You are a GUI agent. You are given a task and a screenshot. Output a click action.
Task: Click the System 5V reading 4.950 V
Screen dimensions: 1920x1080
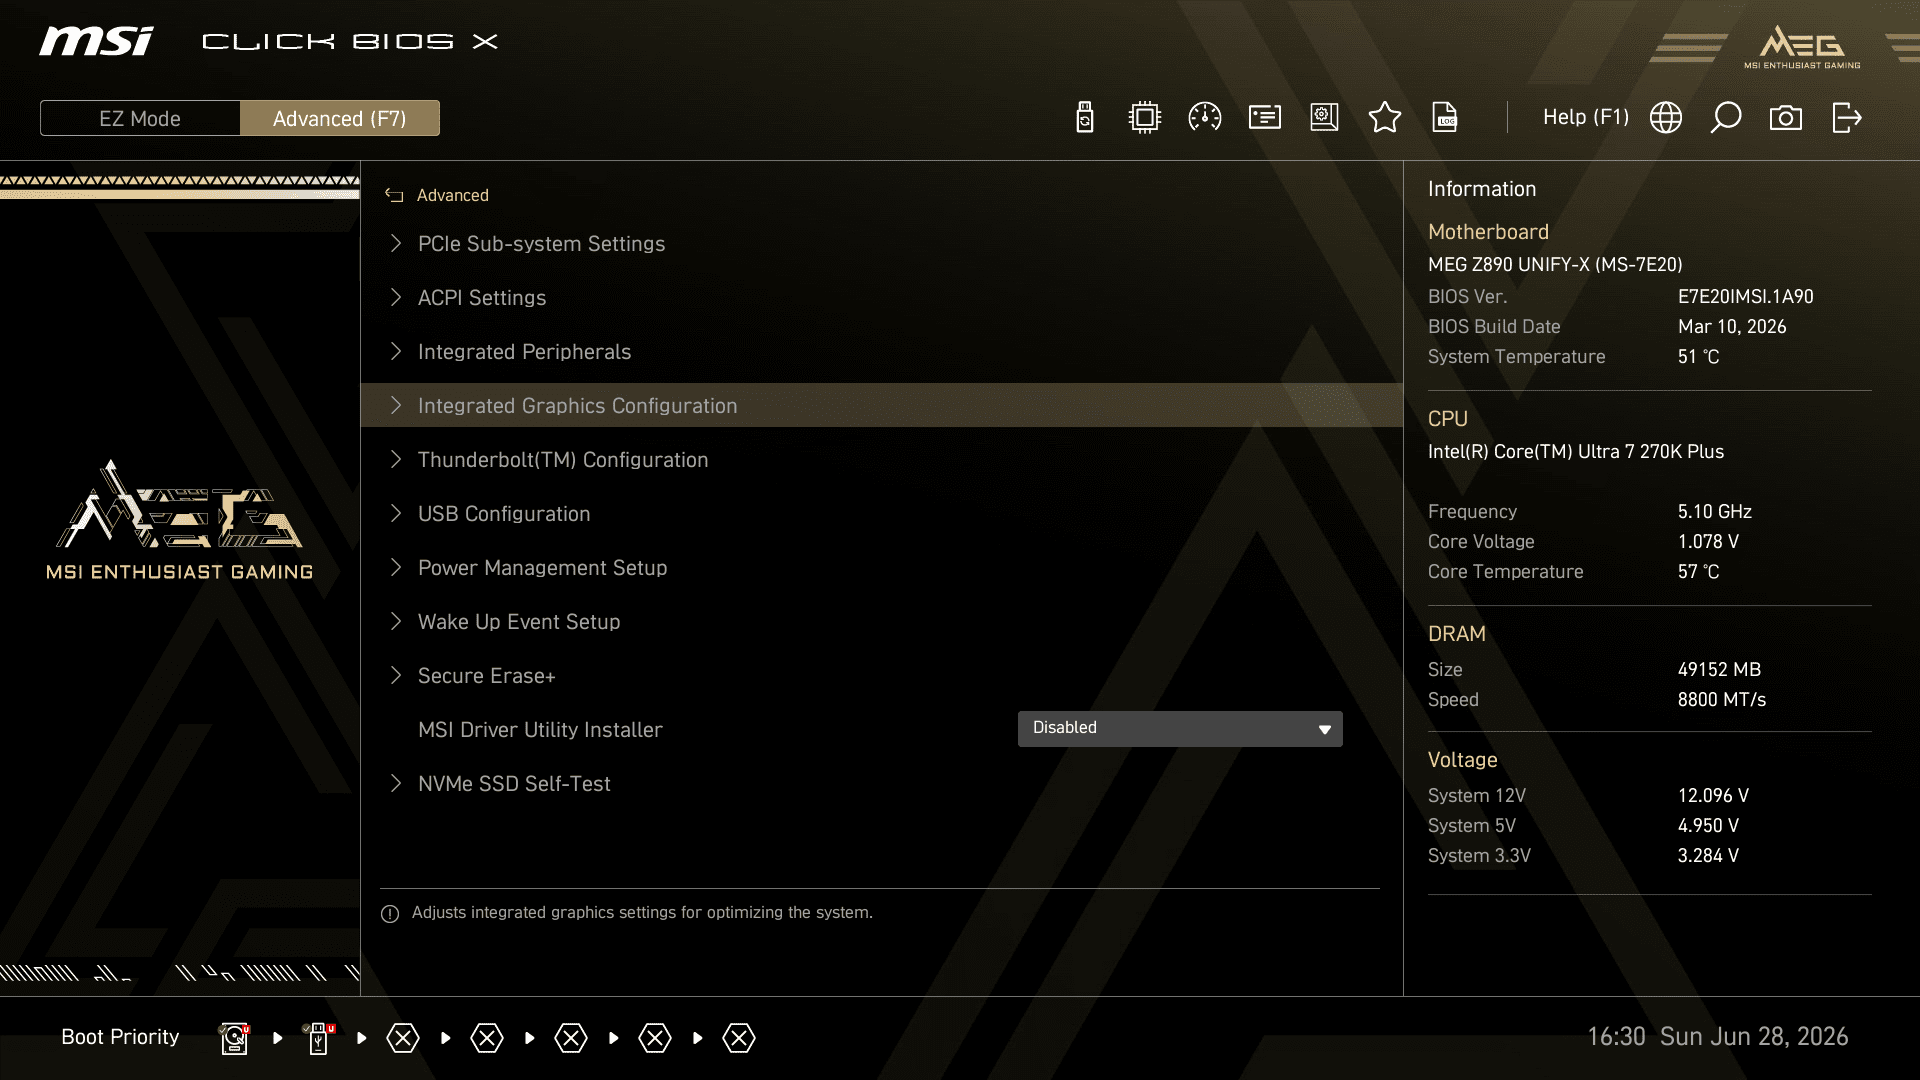(x=1708, y=826)
